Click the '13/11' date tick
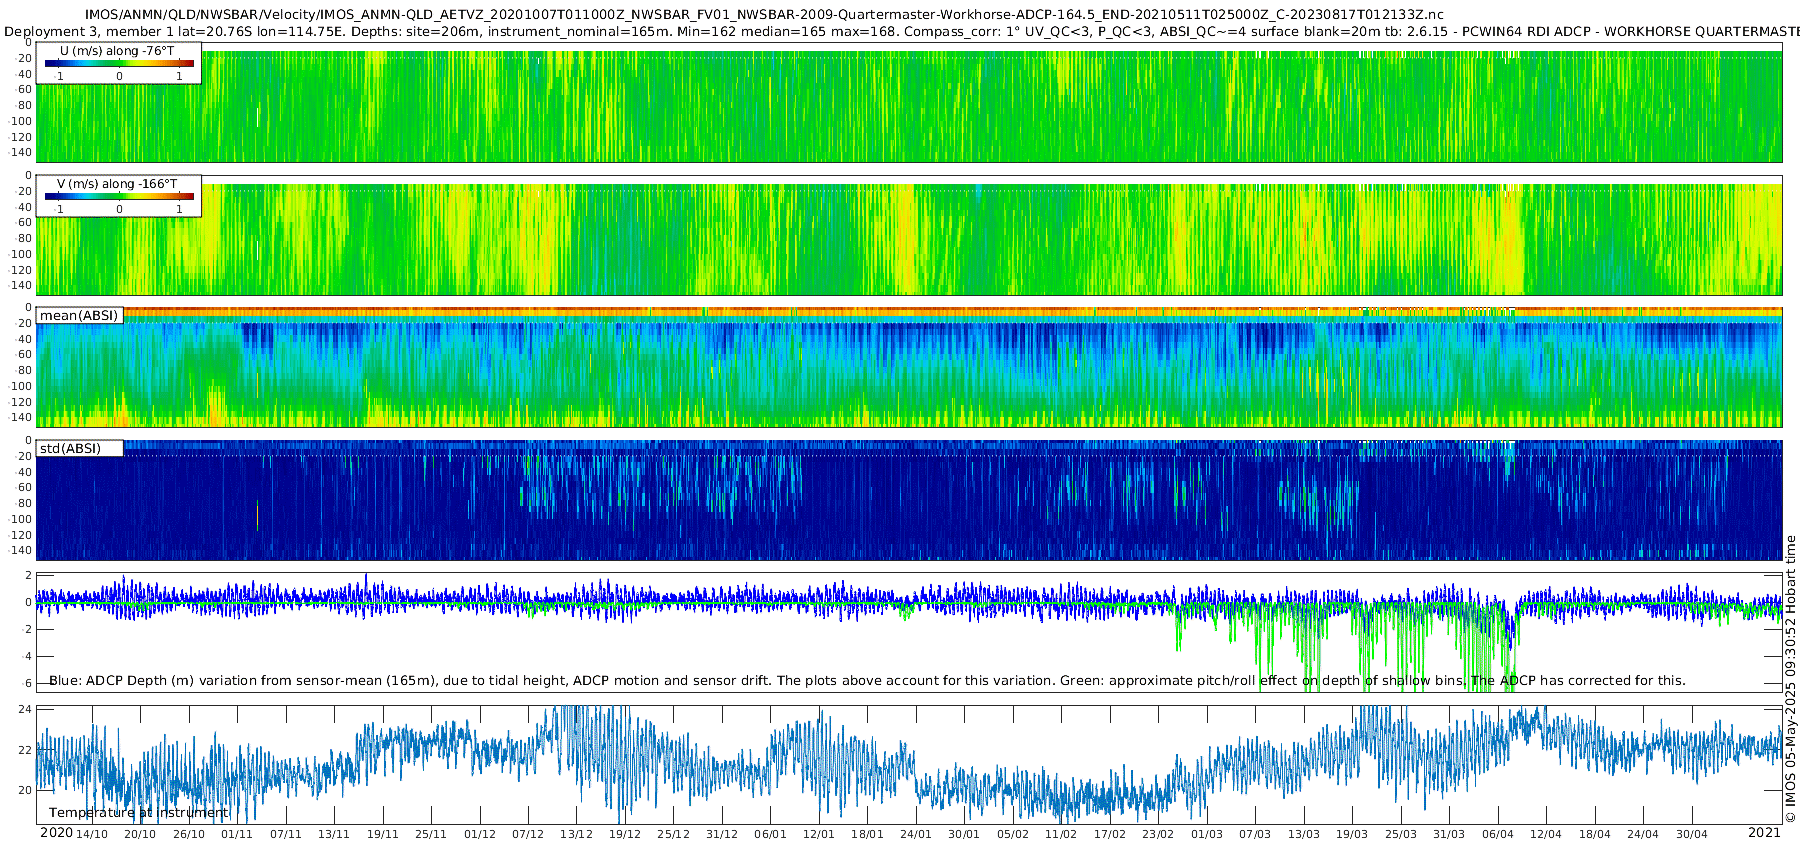 pyautogui.click(x=334, y=834)
